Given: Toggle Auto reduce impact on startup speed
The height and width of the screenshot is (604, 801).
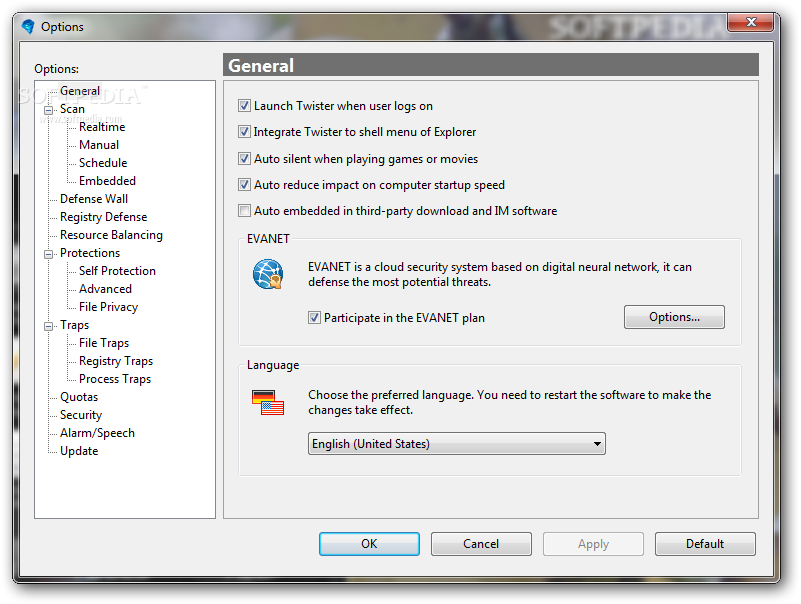Looking at the screenshot, I should tap(244, 184).
